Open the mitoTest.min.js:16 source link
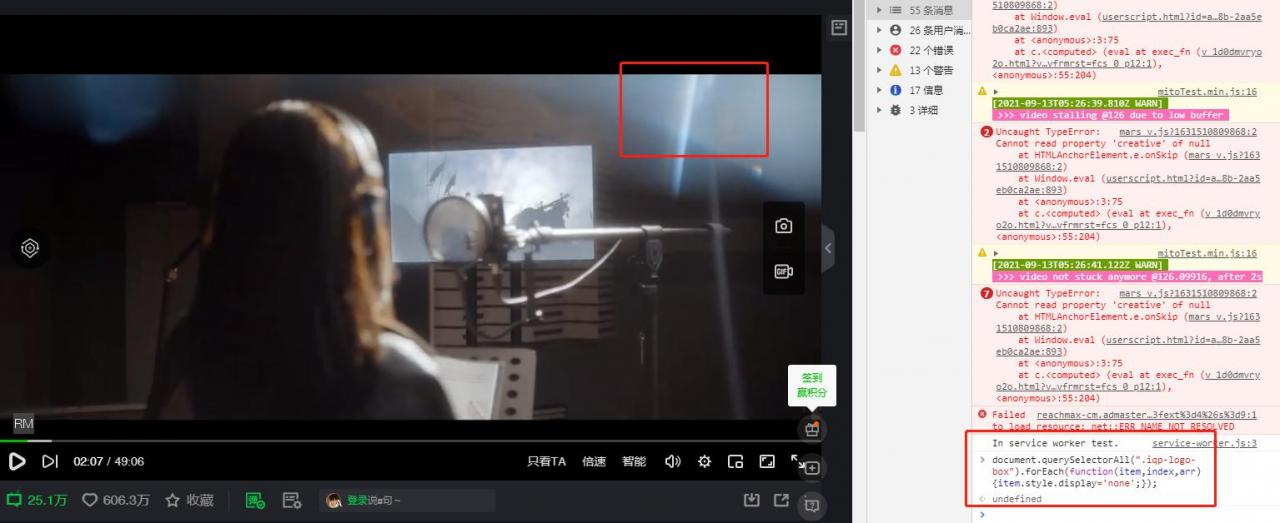The image size is (1280, 523). point(1207,91)
